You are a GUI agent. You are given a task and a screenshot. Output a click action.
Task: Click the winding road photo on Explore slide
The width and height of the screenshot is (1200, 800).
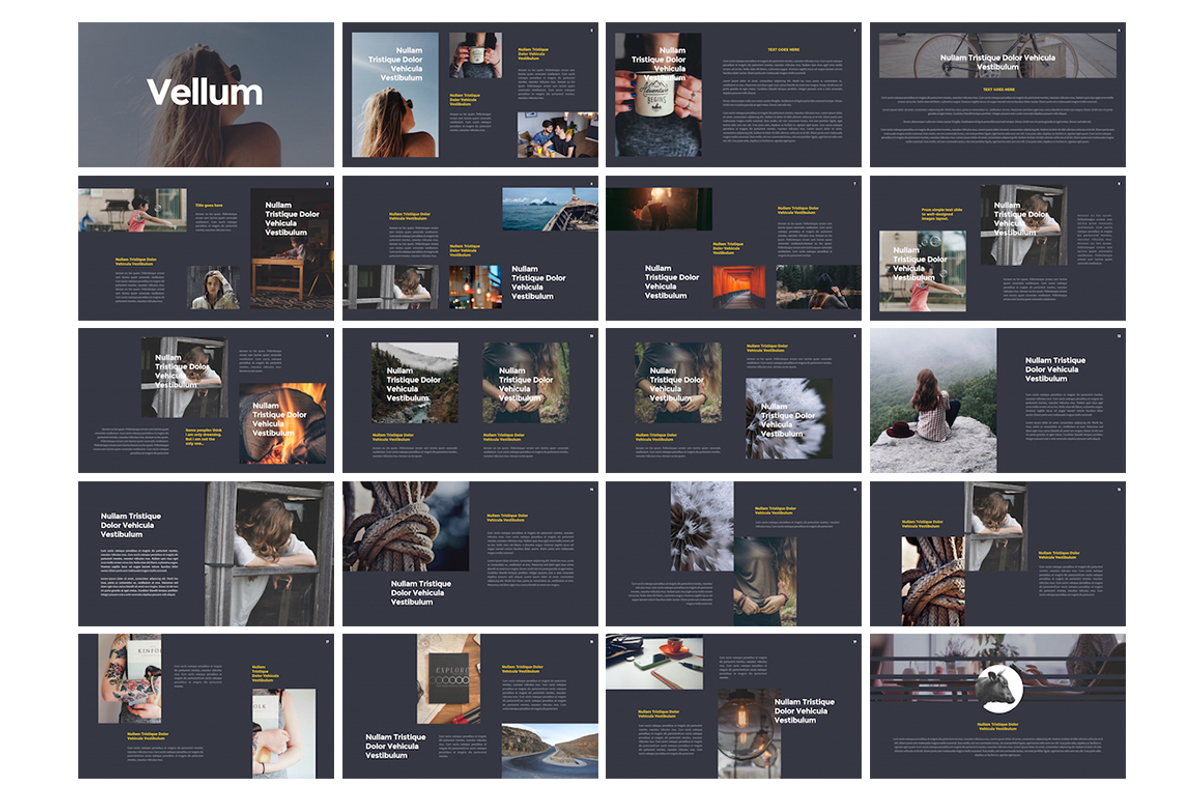pyautogui.click(x=550, y=751)
